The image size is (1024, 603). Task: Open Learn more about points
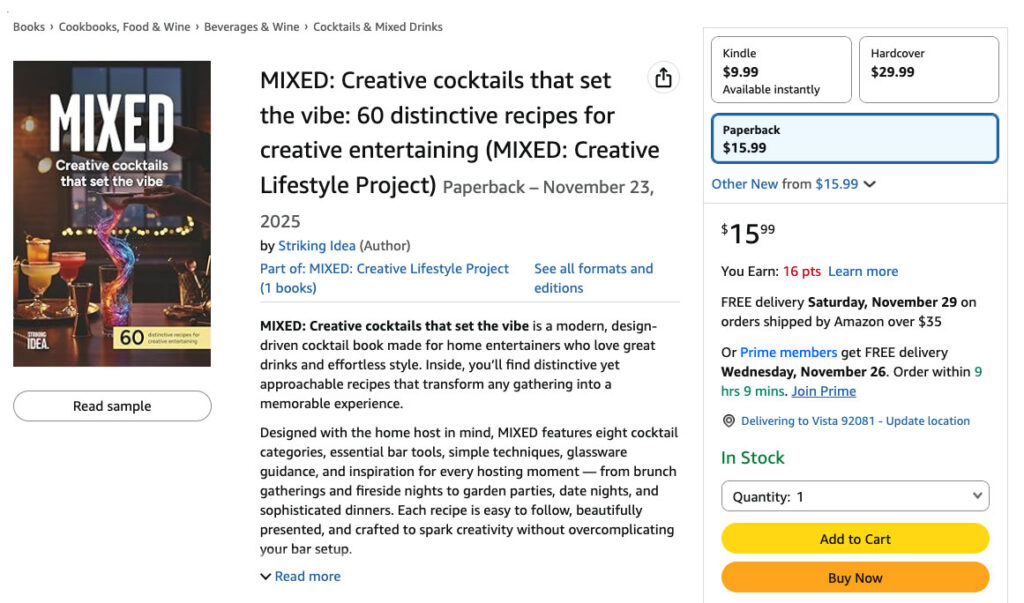[863, 271]
